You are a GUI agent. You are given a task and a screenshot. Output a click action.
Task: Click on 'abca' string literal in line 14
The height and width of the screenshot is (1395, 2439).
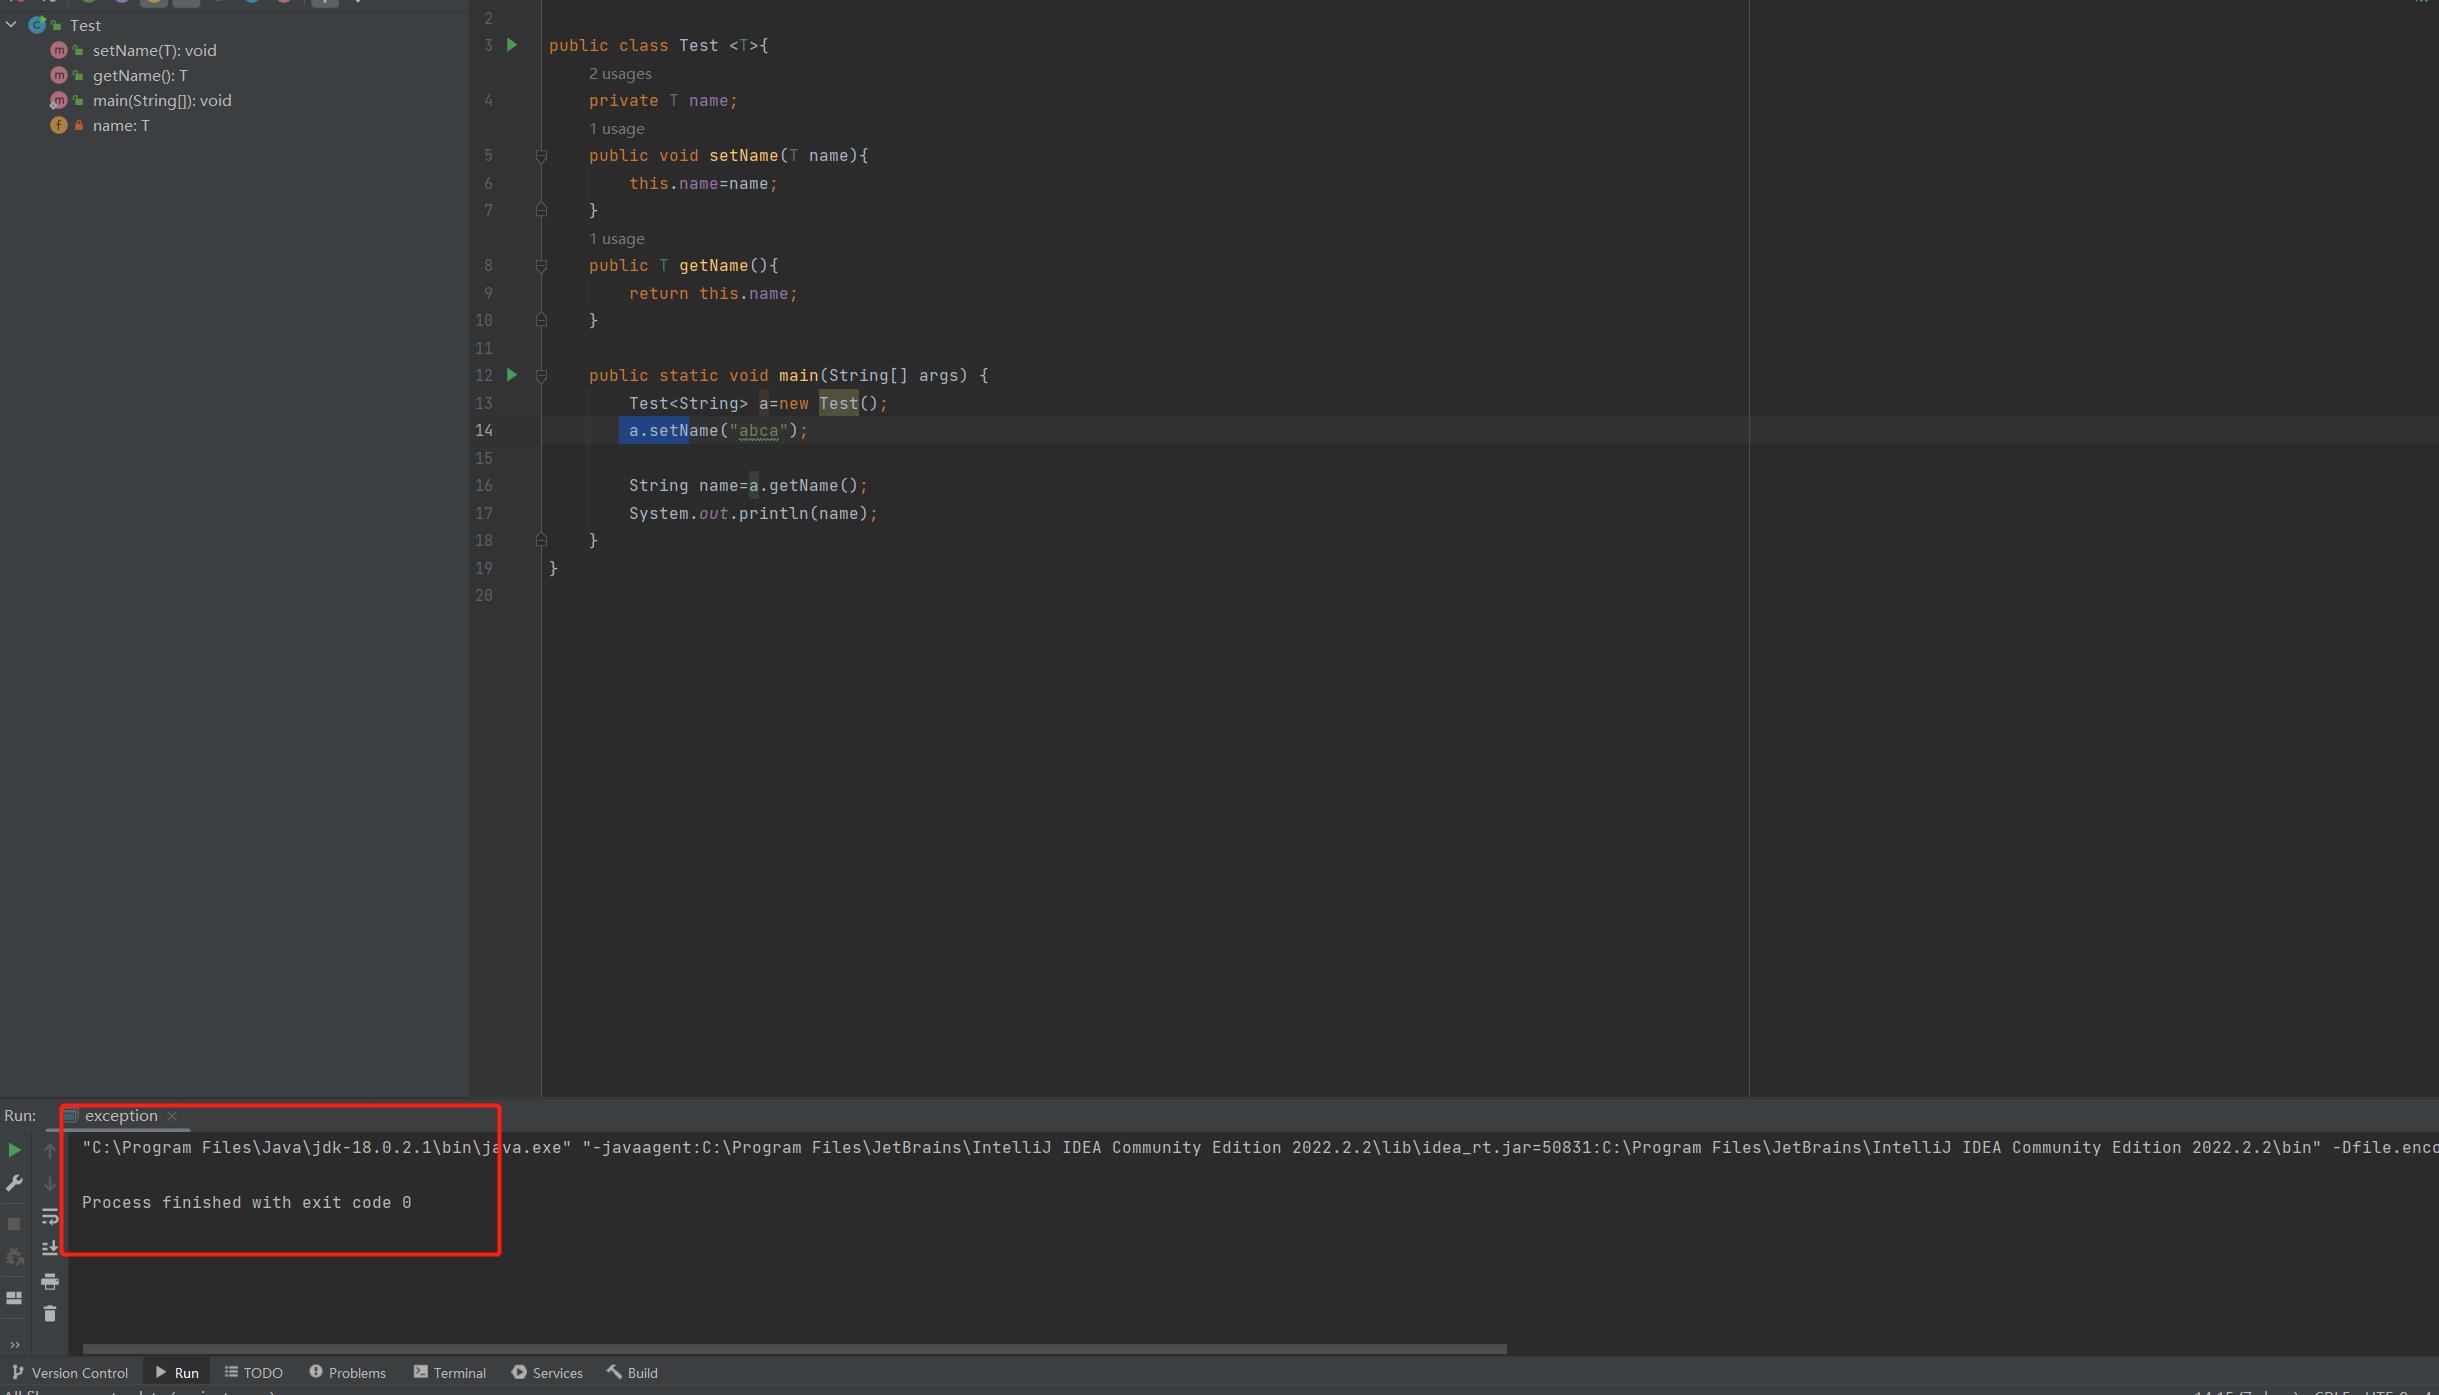click(758, 431)
